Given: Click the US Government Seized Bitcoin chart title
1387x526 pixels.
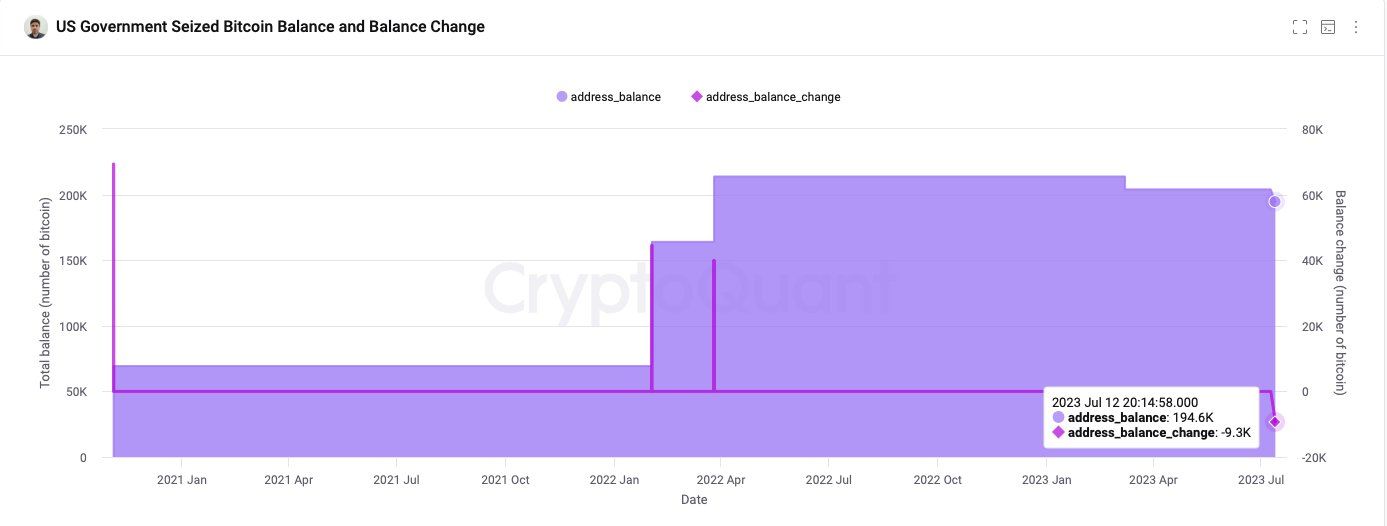Looking at the screenshot, I should [270, 27].
